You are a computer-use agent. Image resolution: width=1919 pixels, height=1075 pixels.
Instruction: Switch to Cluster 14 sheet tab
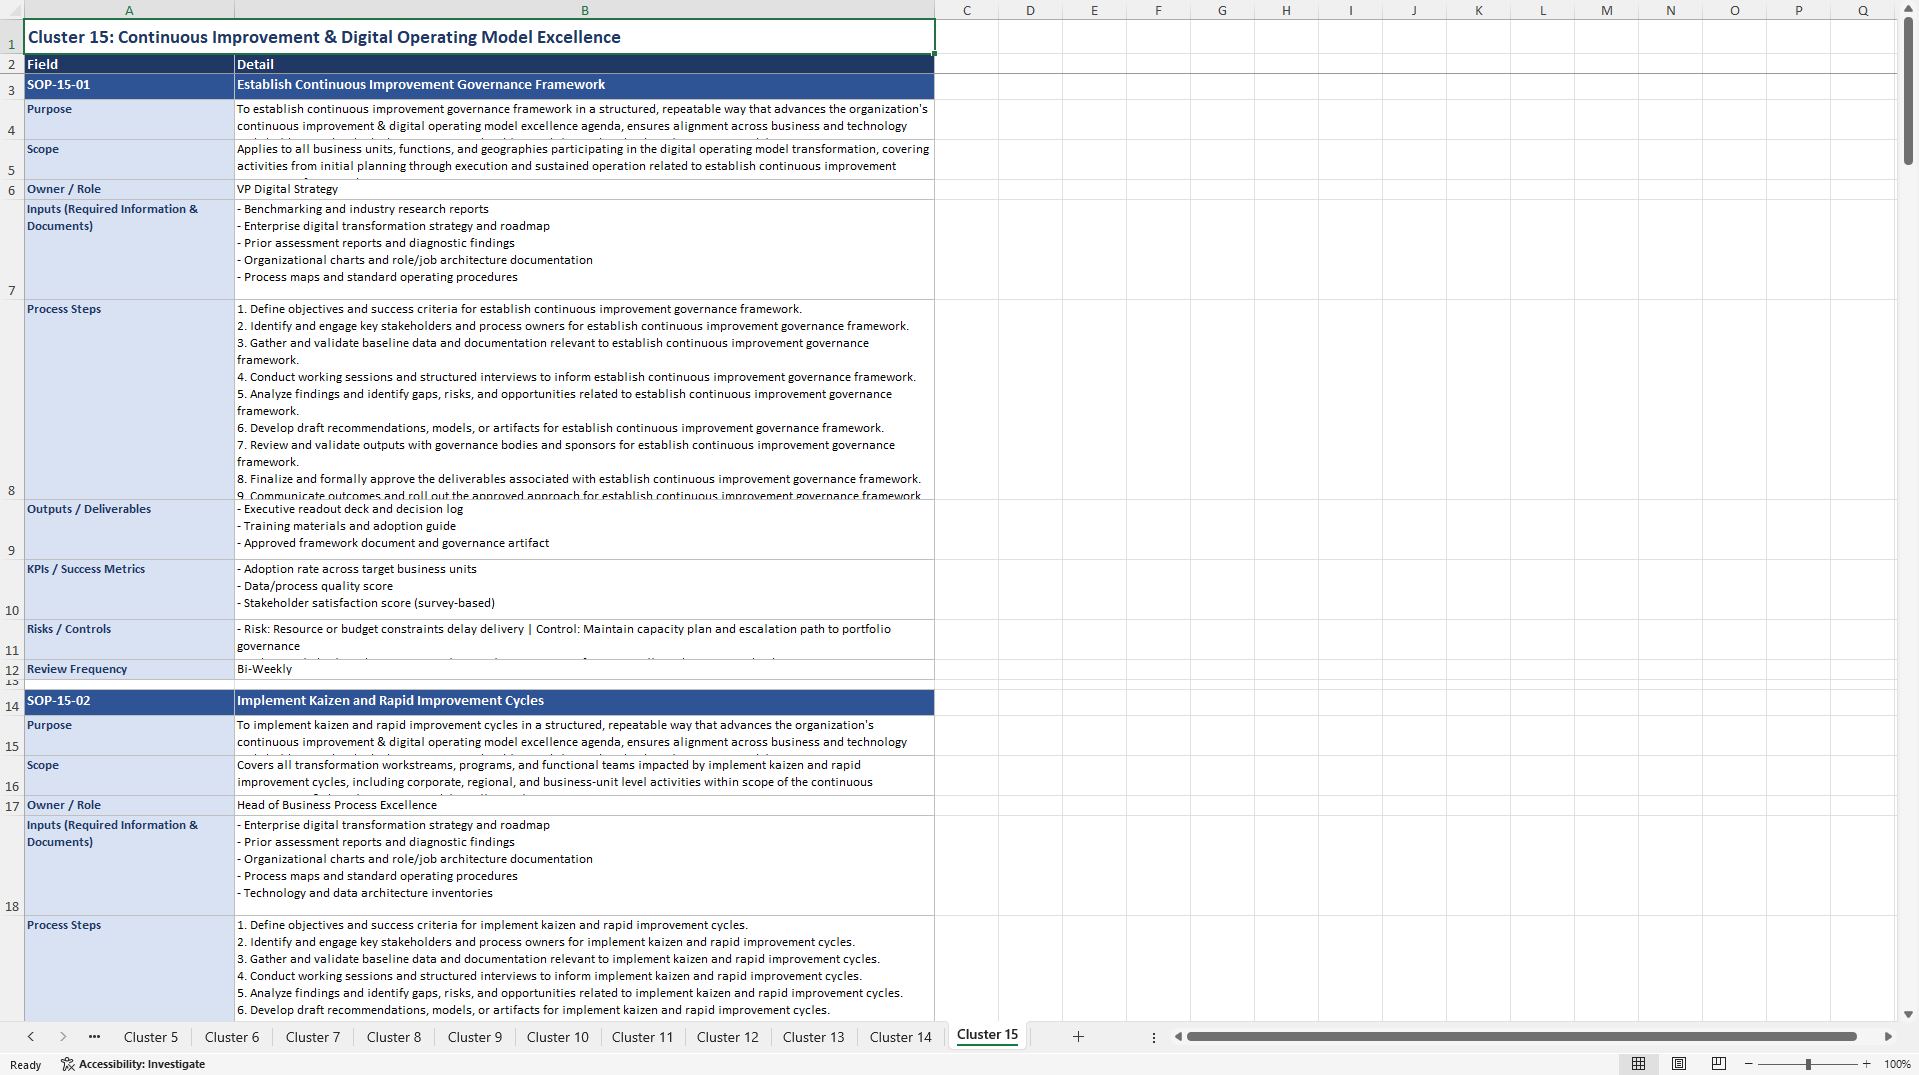[x=901, y=1037]
